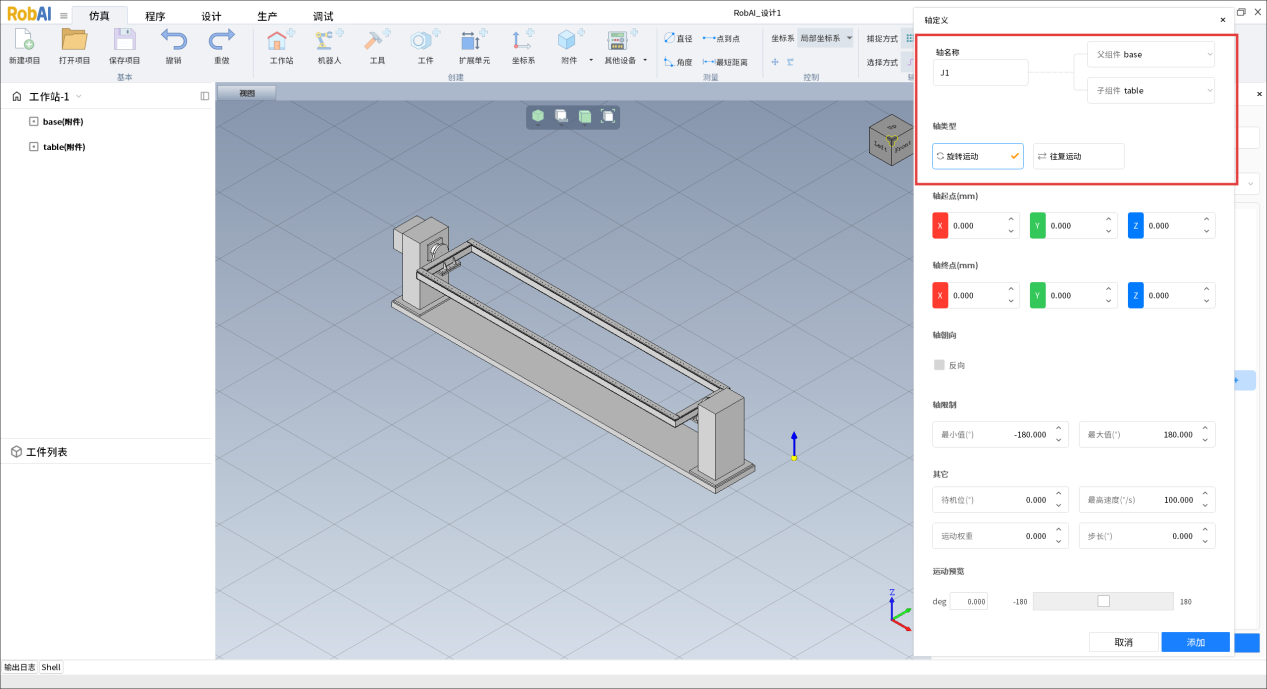Click the 取消 cancel button
The width and height of the screenshot is (1267, 689).
1123,642
